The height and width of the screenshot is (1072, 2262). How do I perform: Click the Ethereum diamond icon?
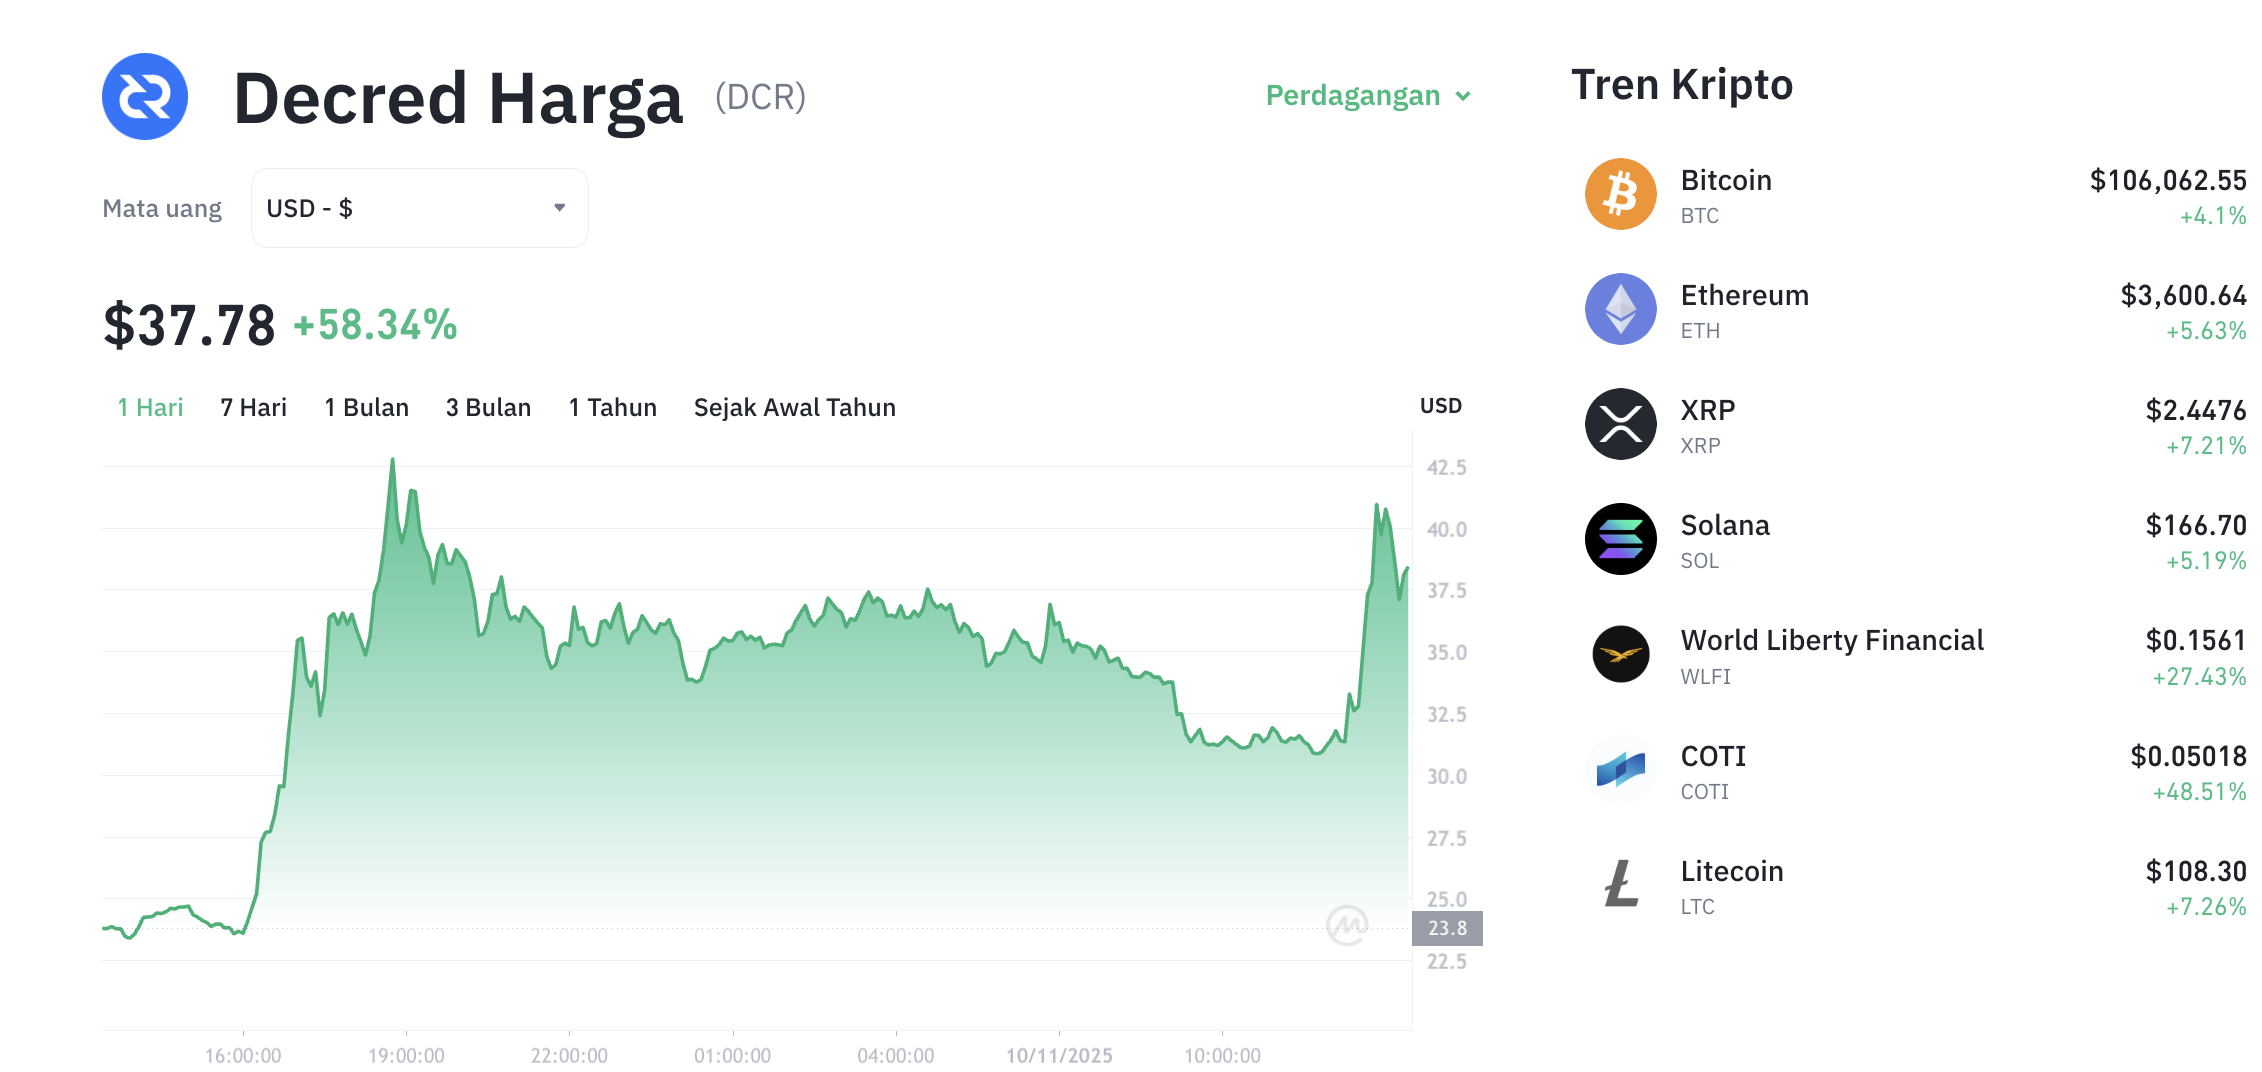1620,309
